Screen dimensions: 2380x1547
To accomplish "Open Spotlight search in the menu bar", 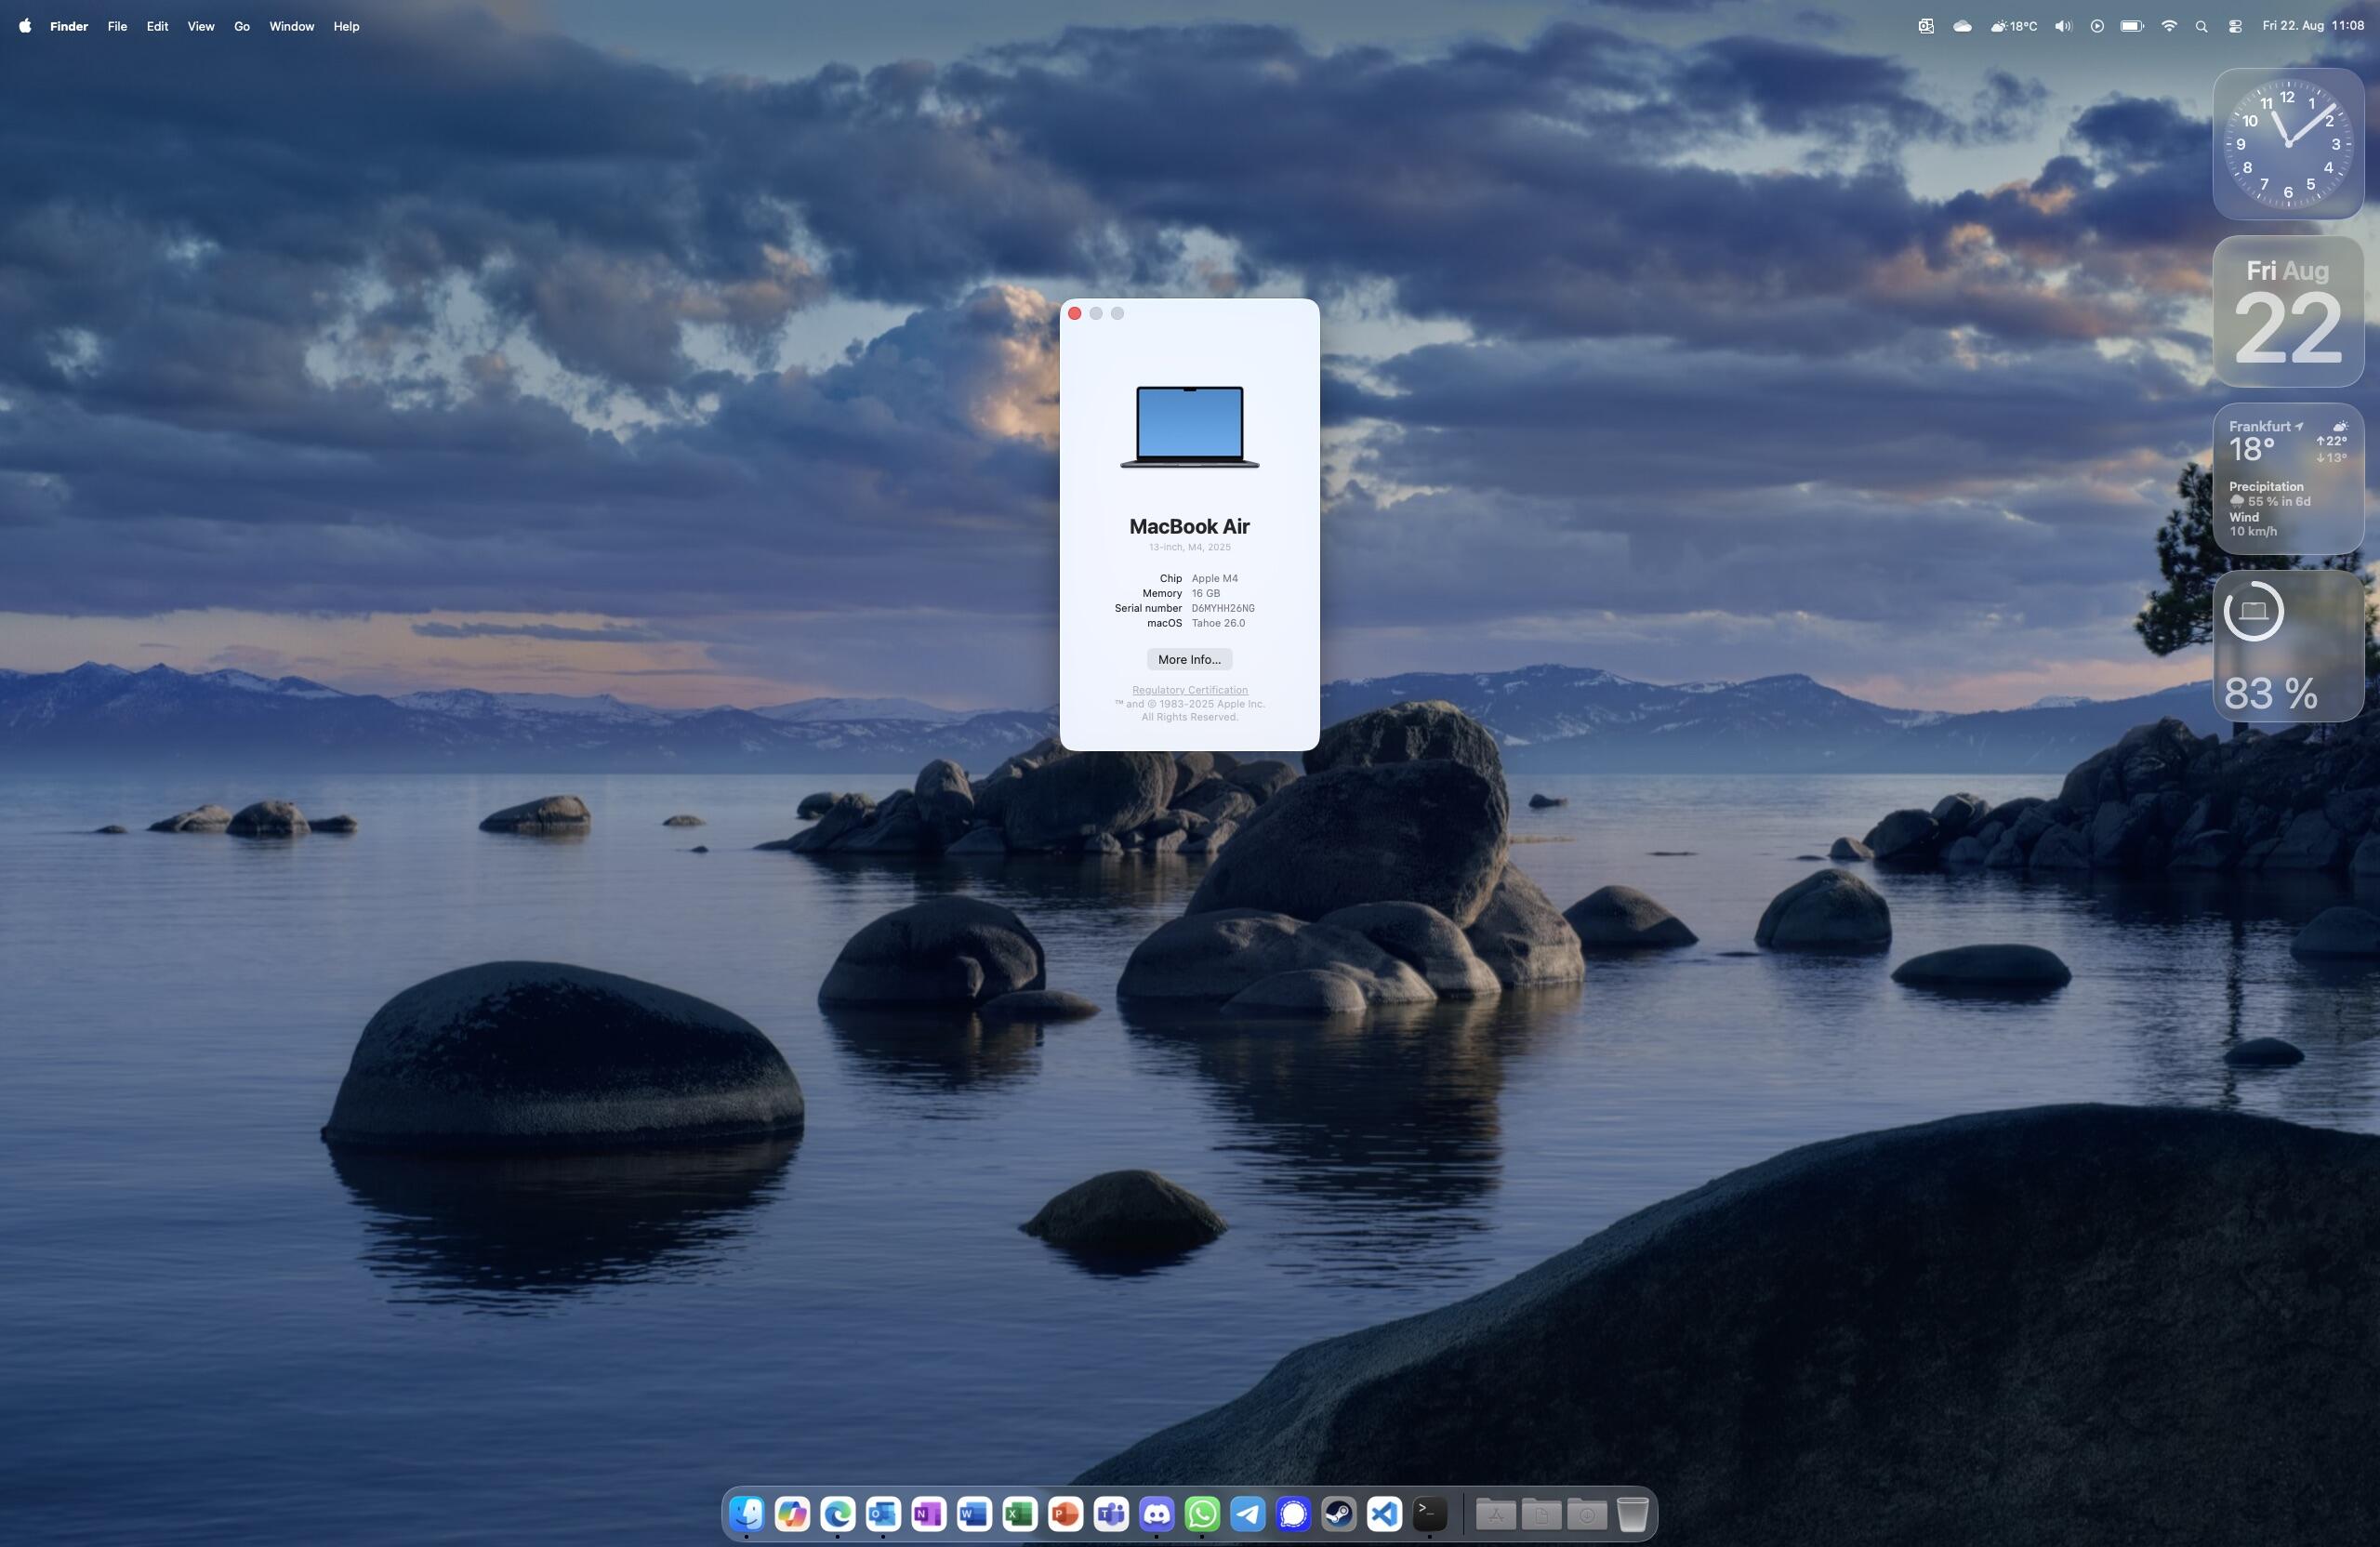I will 2201,26.
